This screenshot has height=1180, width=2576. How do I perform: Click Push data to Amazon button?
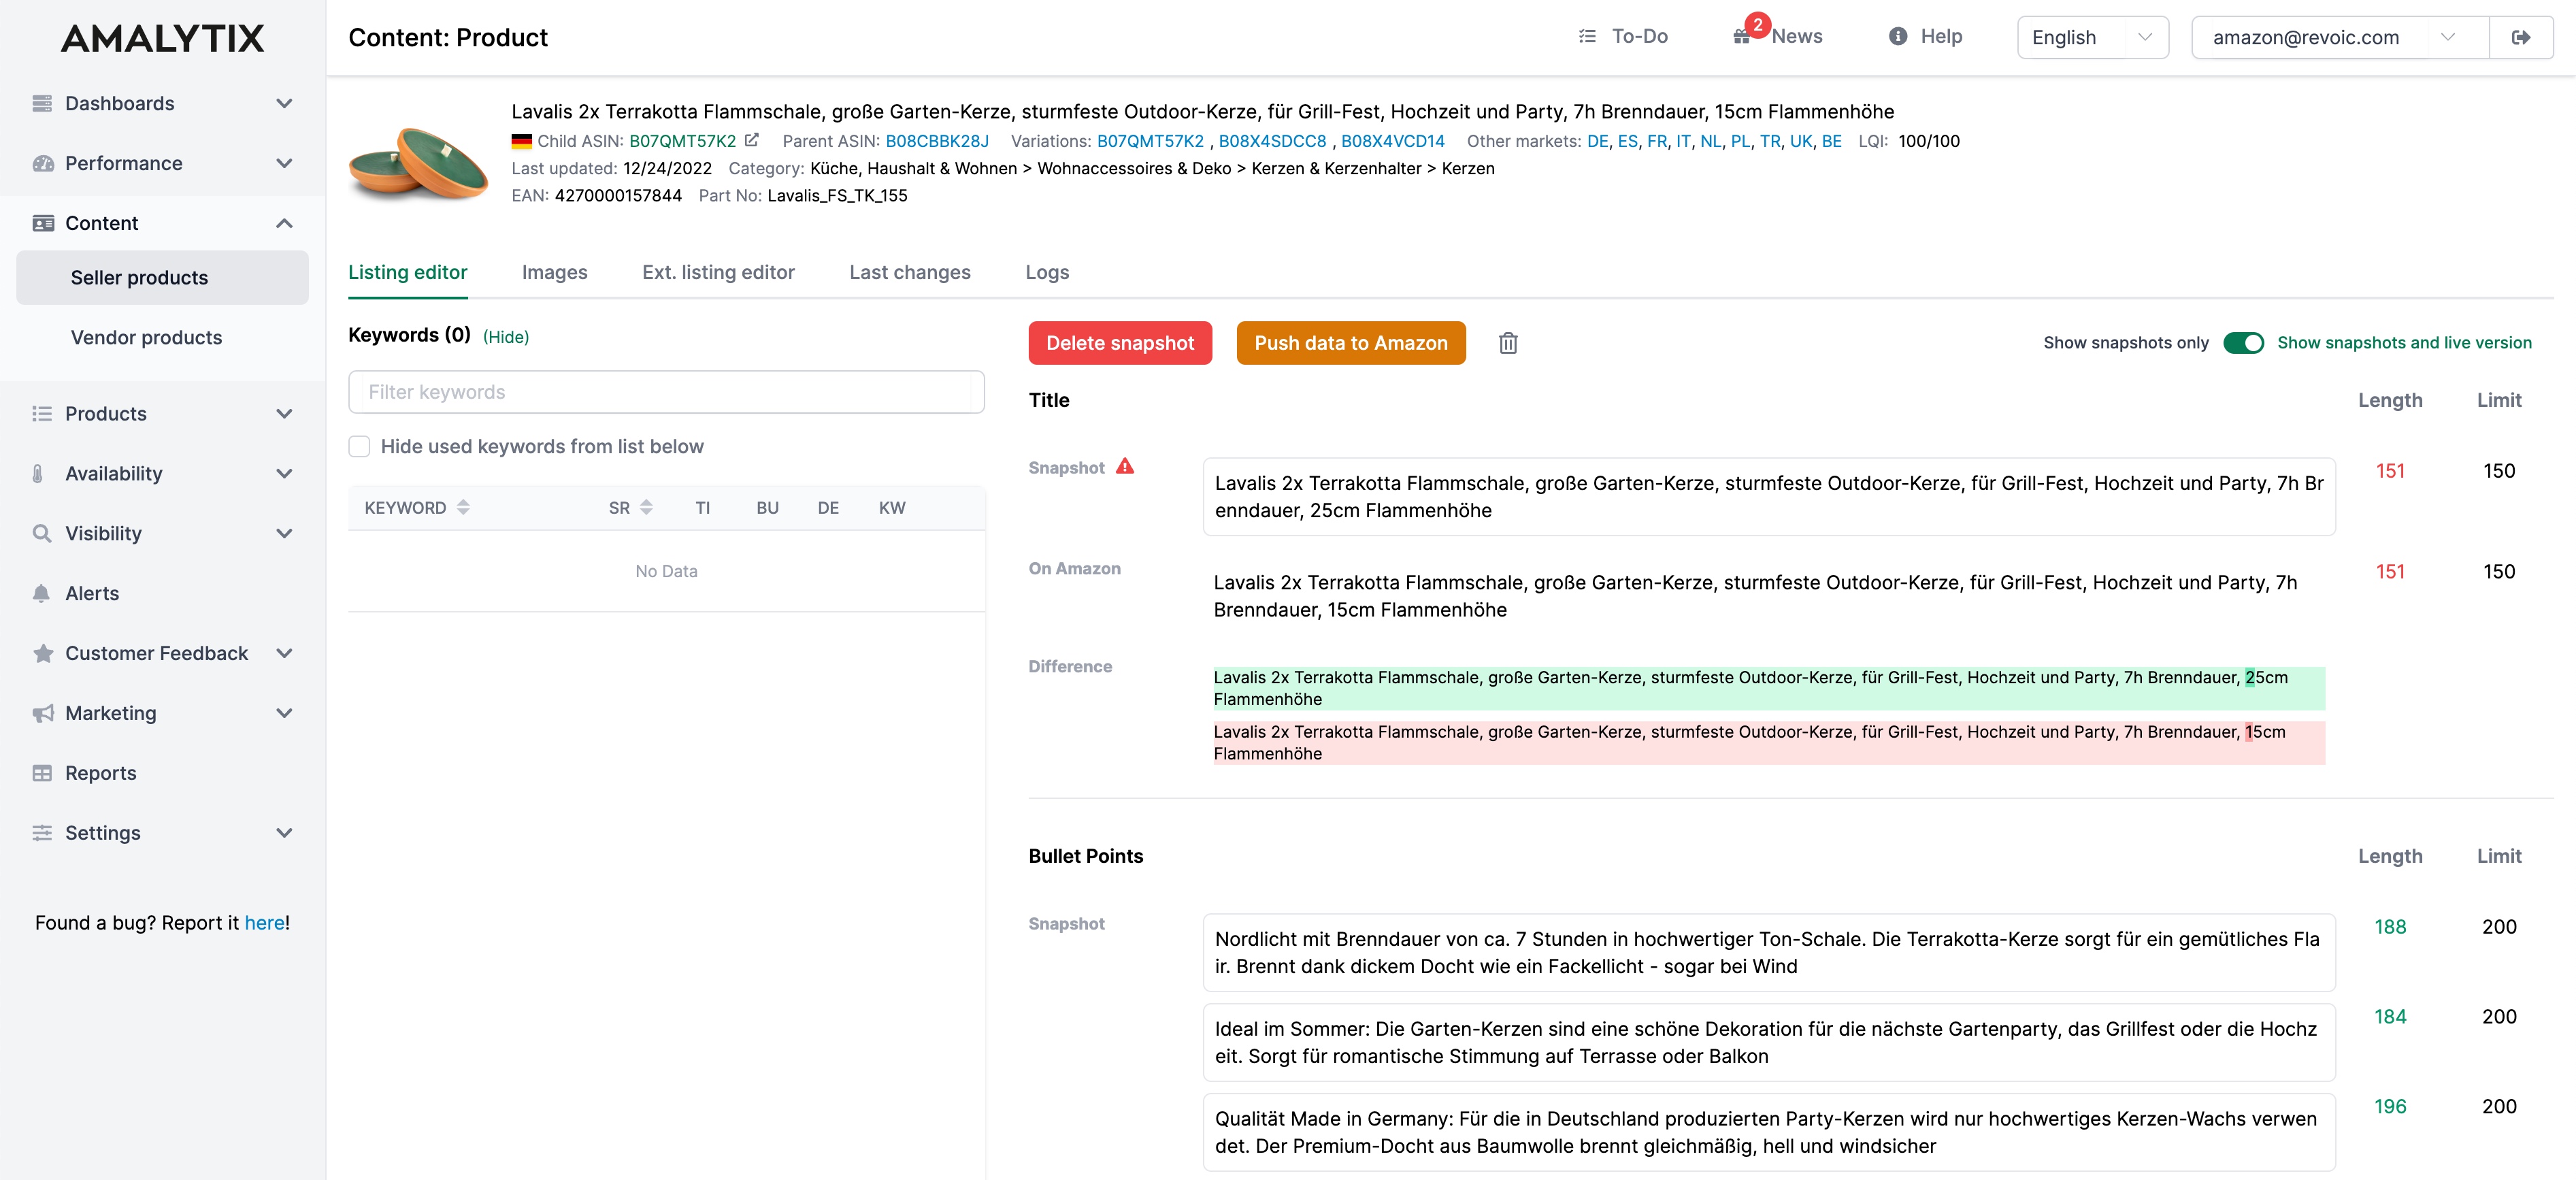click(x=1350, y=343)
